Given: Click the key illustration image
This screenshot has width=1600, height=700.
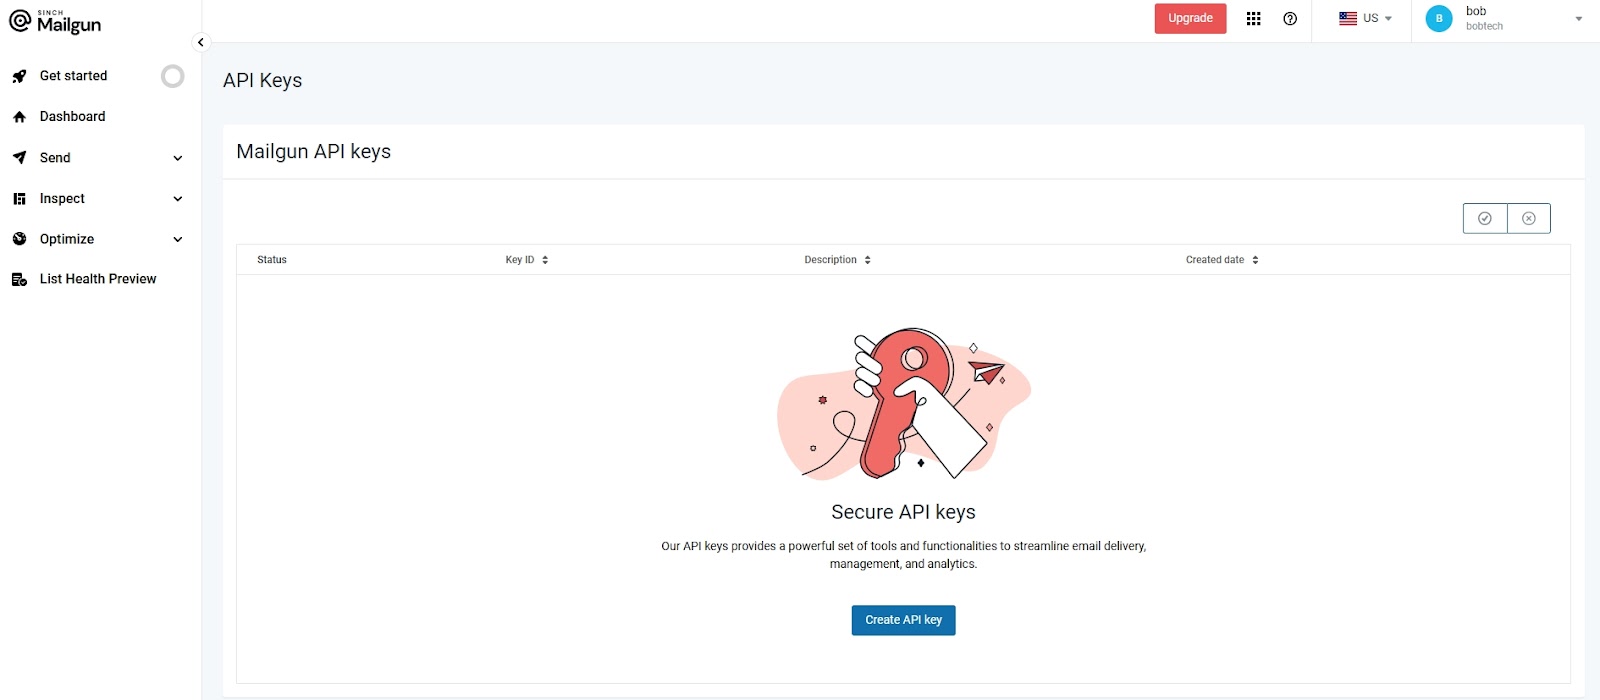Looking at the screenshot, I should [x=904, y=403].
